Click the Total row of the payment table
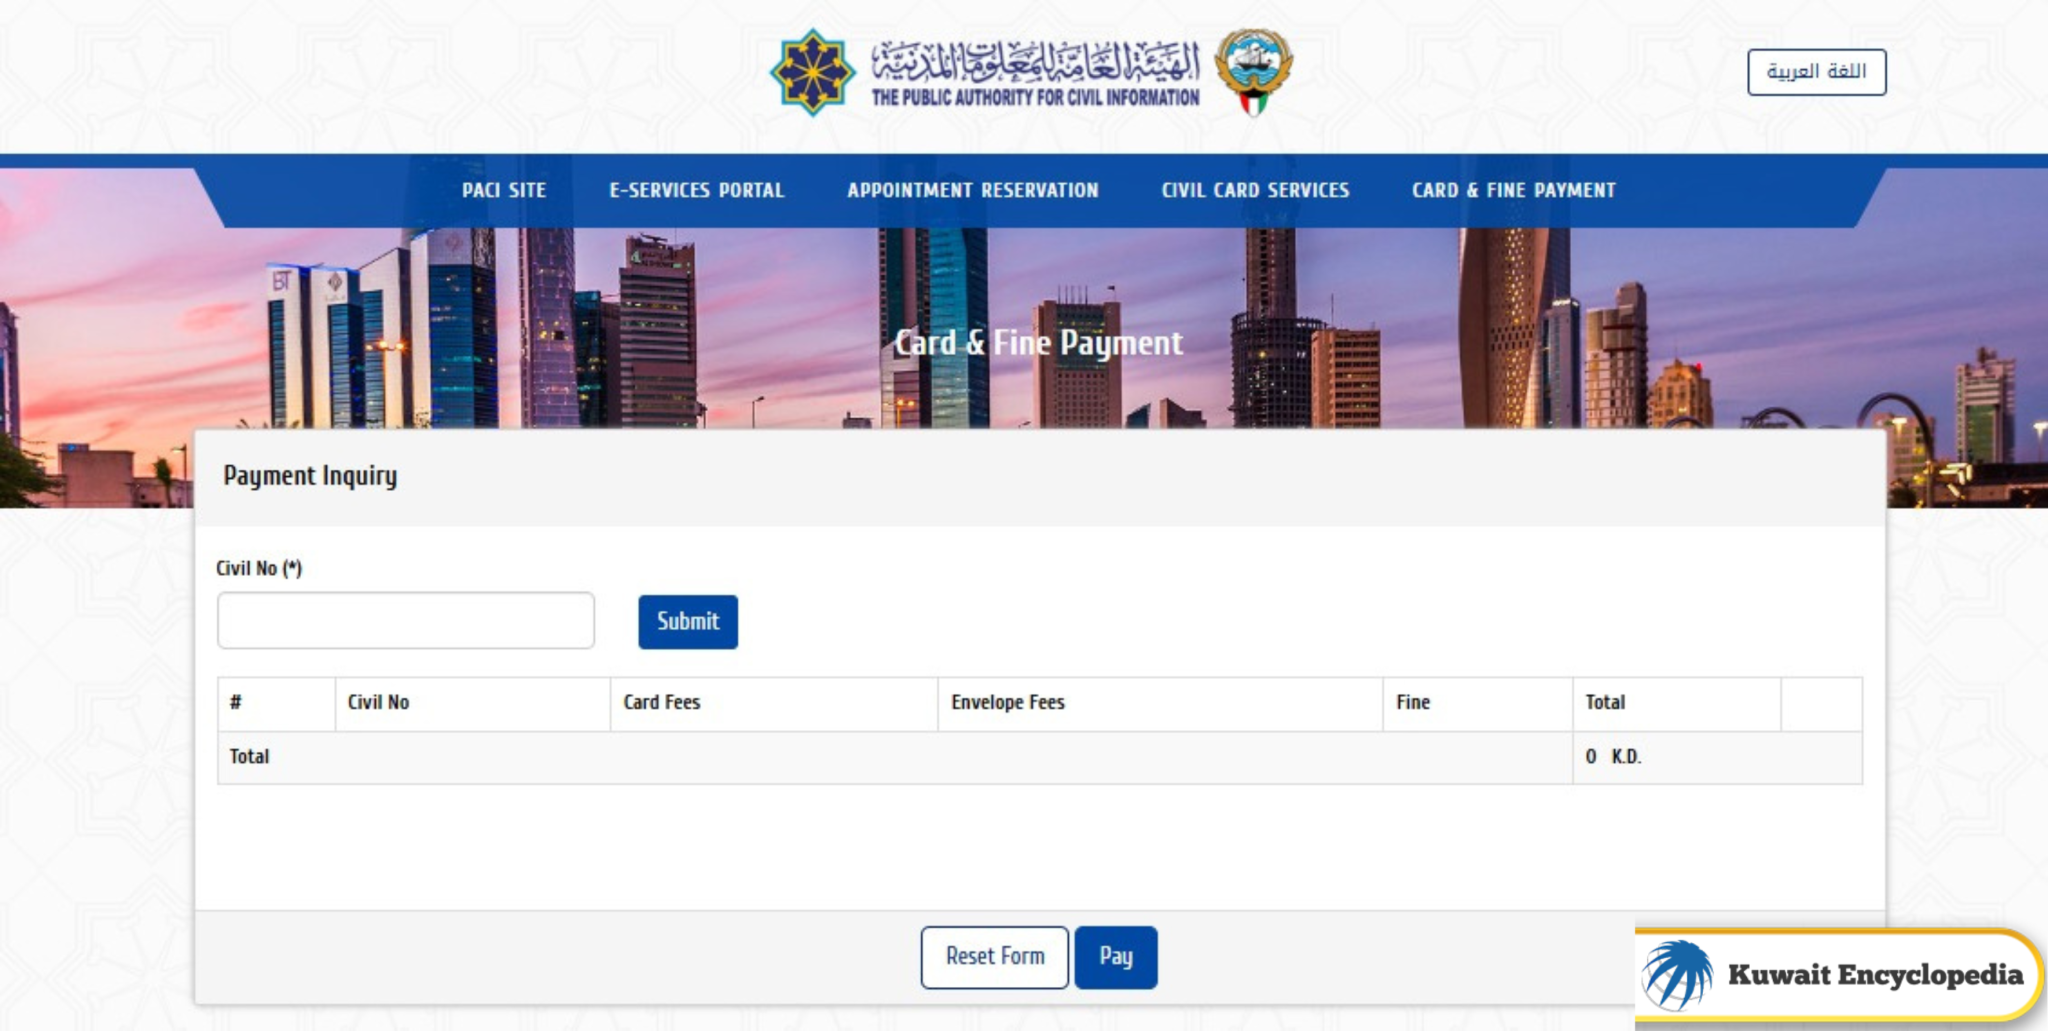 coord(700,757)
